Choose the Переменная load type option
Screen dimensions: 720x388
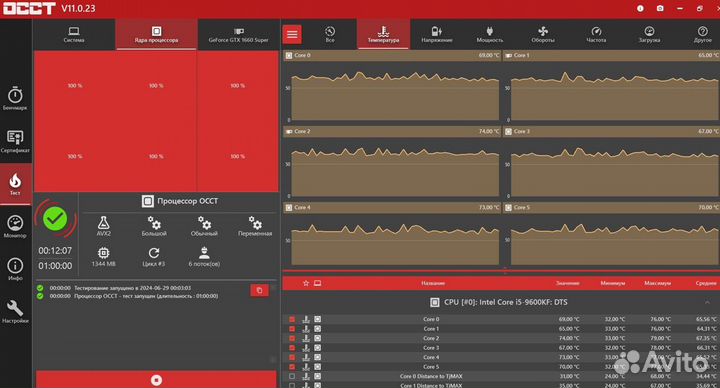pyautogui.click(x=255, y=226)
